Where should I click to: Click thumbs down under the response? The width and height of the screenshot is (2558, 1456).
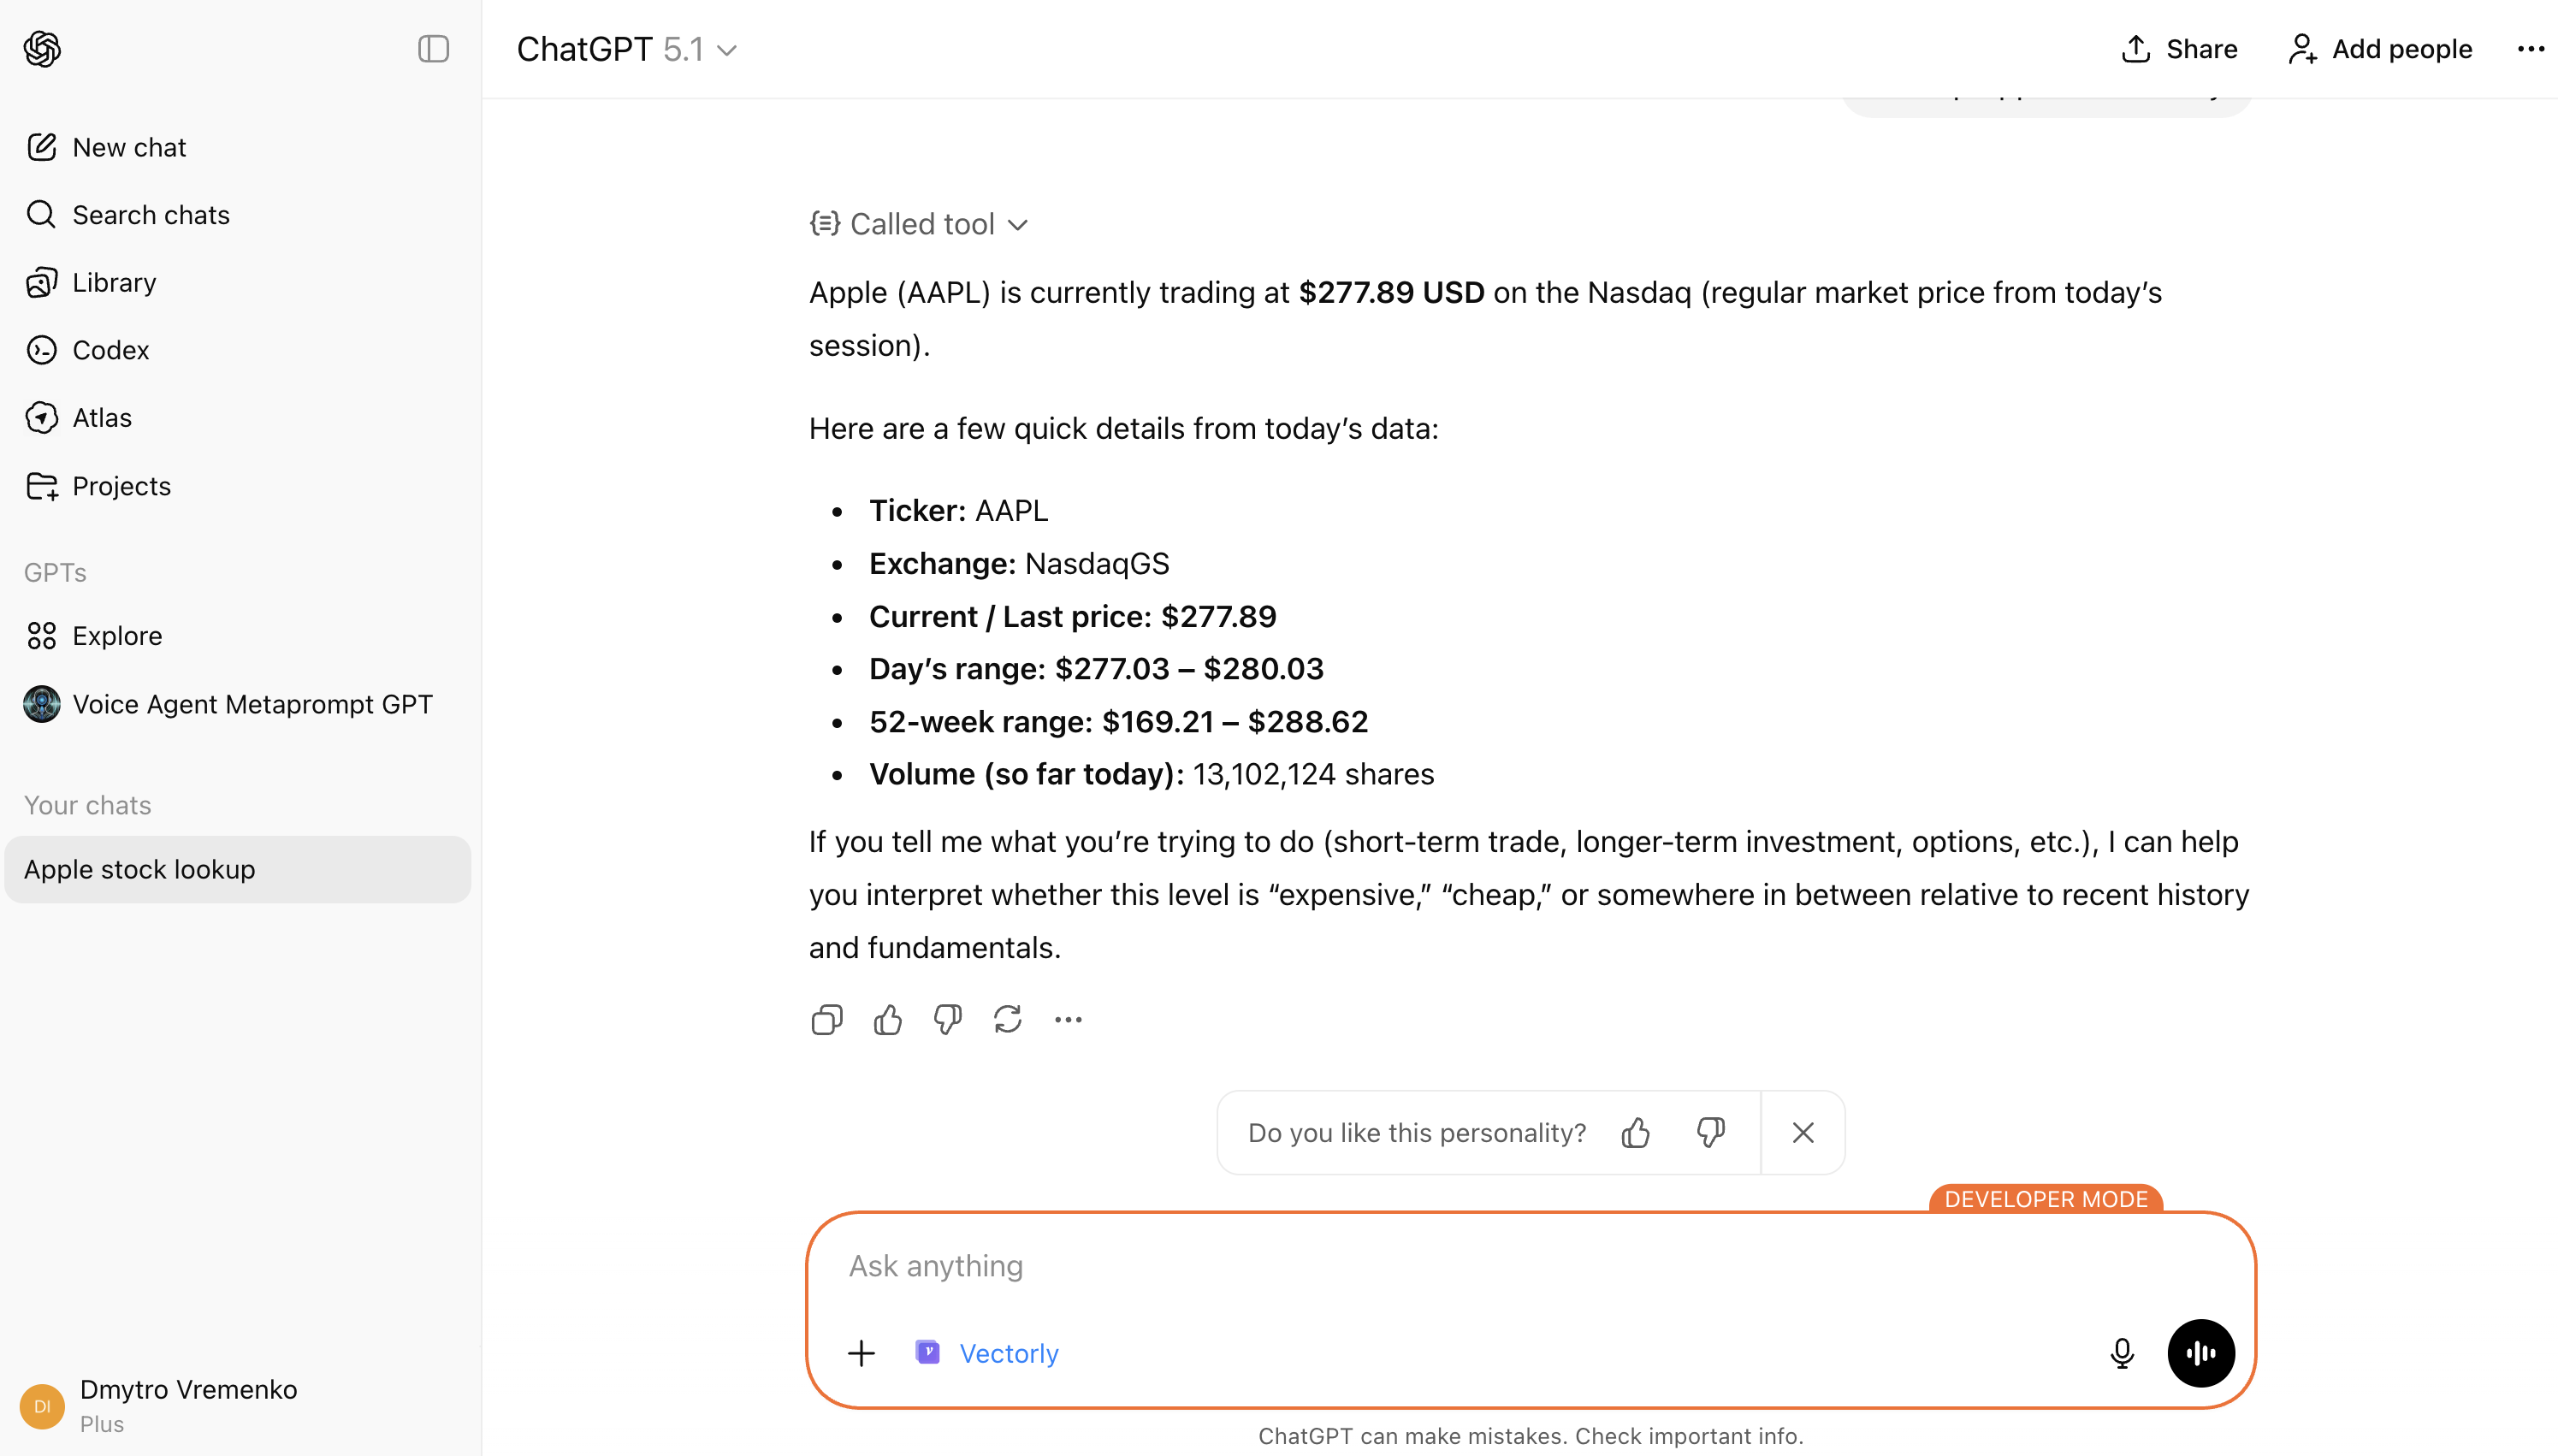[x=947, y=1020]
